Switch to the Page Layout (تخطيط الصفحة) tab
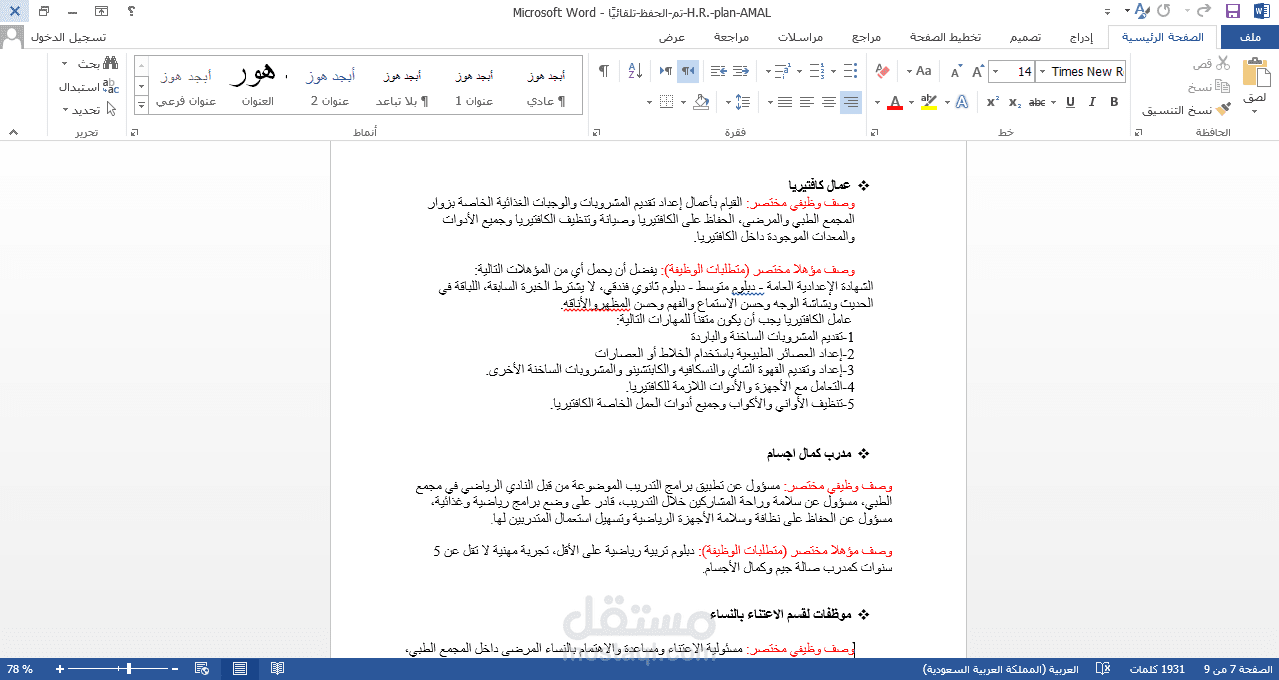Image resolution: width=1279 pixels, height=680 pixels. [x=945, y=37]
